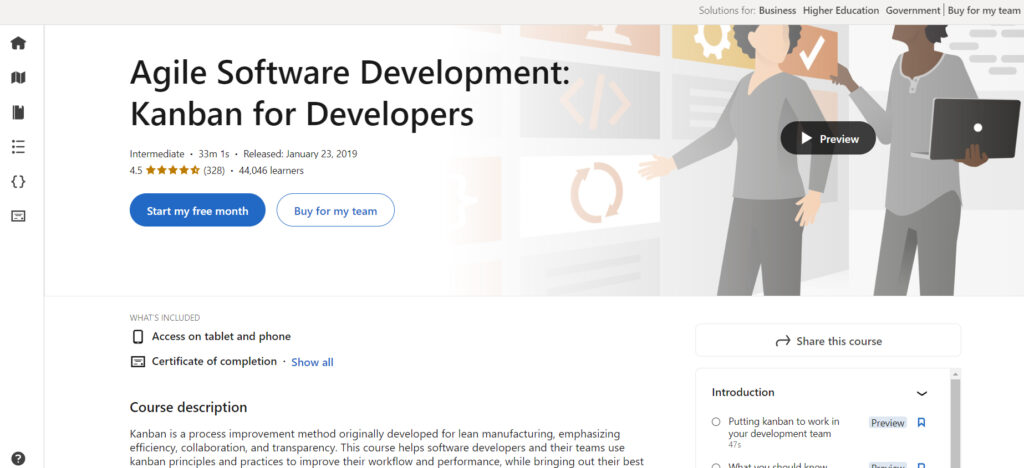Screen dimensions: 1024x468
Task: Open the 'Putting kanban to work' lesson title
Action: (x=783, y=427)
